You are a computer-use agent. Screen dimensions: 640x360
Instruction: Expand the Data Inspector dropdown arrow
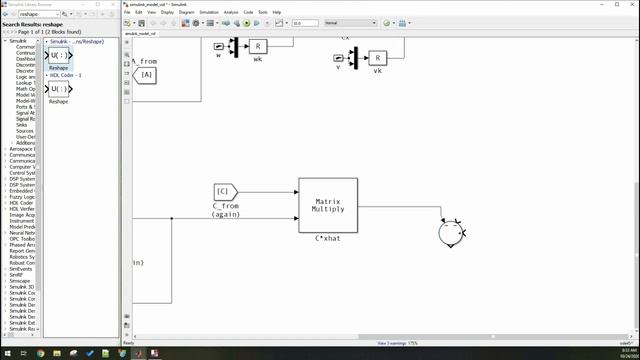(287, 23)
